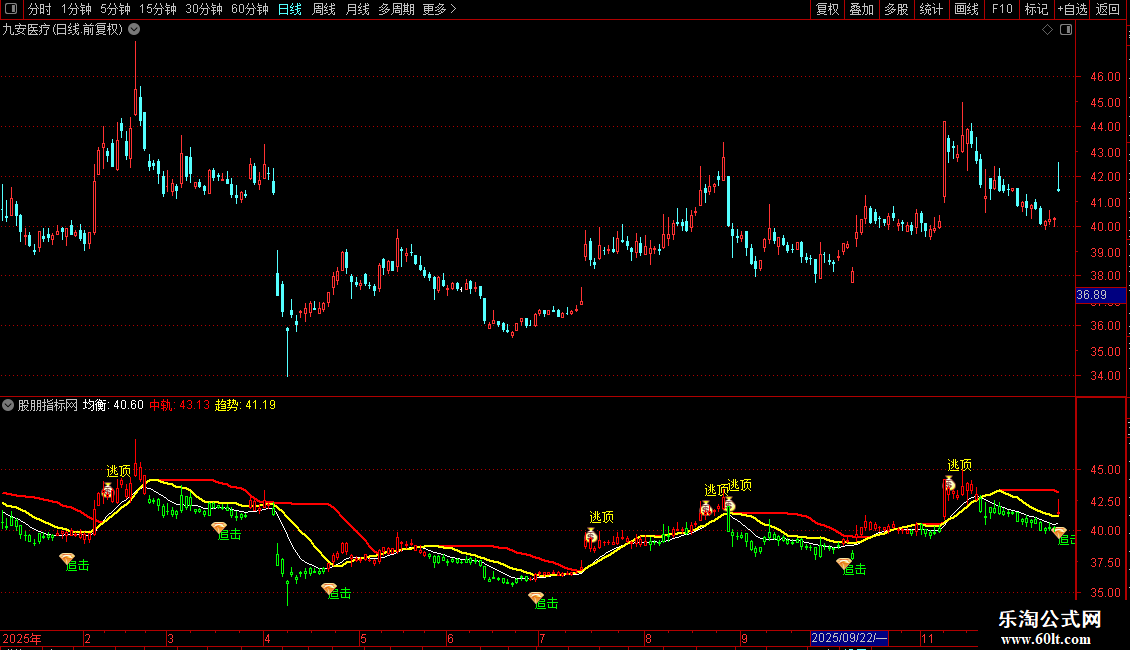Switch to 1分钟 period tab
This screenshot has width=1130, height=650.
click(76, 9)
